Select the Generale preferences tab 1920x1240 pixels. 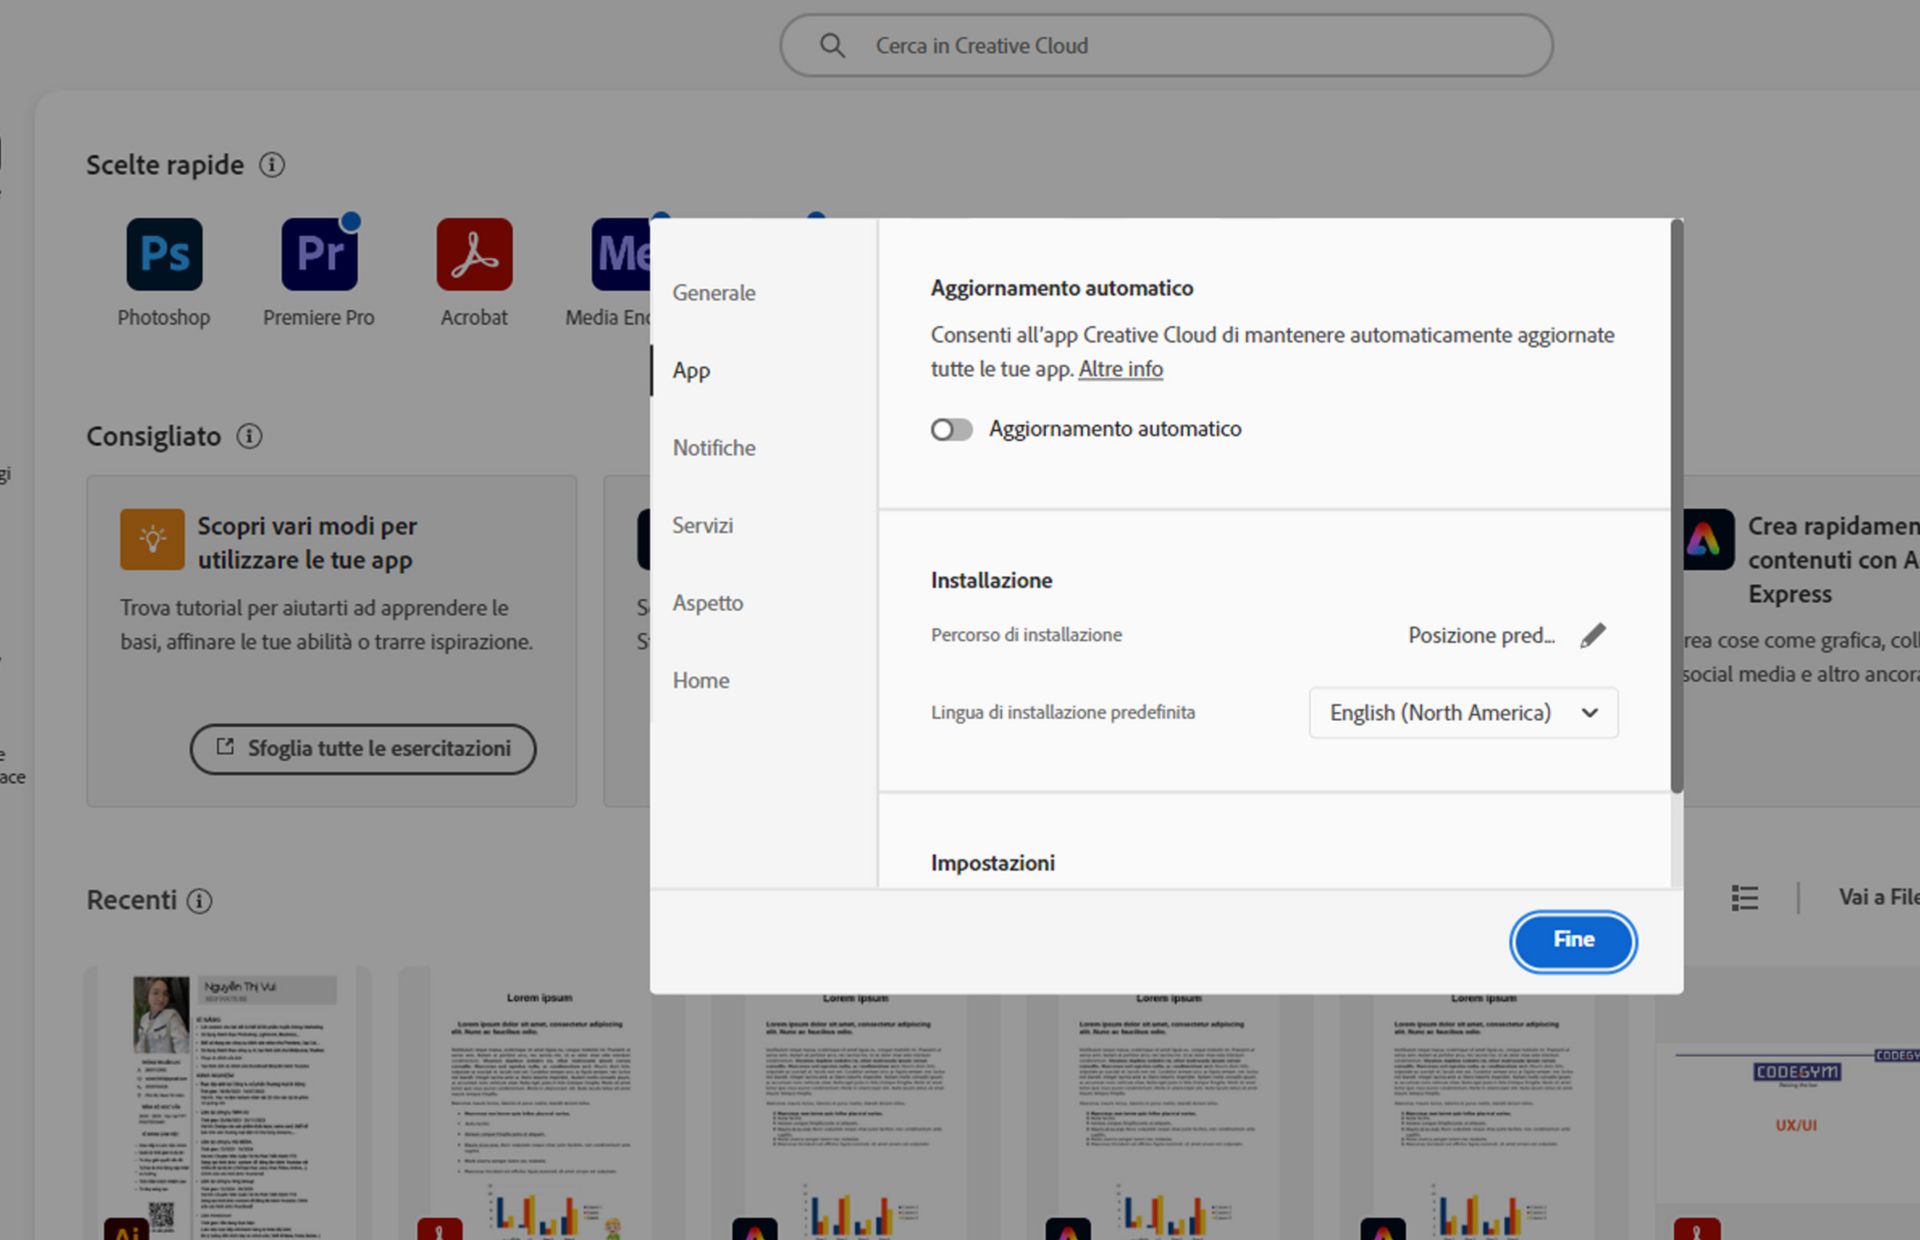click(x=714, y=293)
